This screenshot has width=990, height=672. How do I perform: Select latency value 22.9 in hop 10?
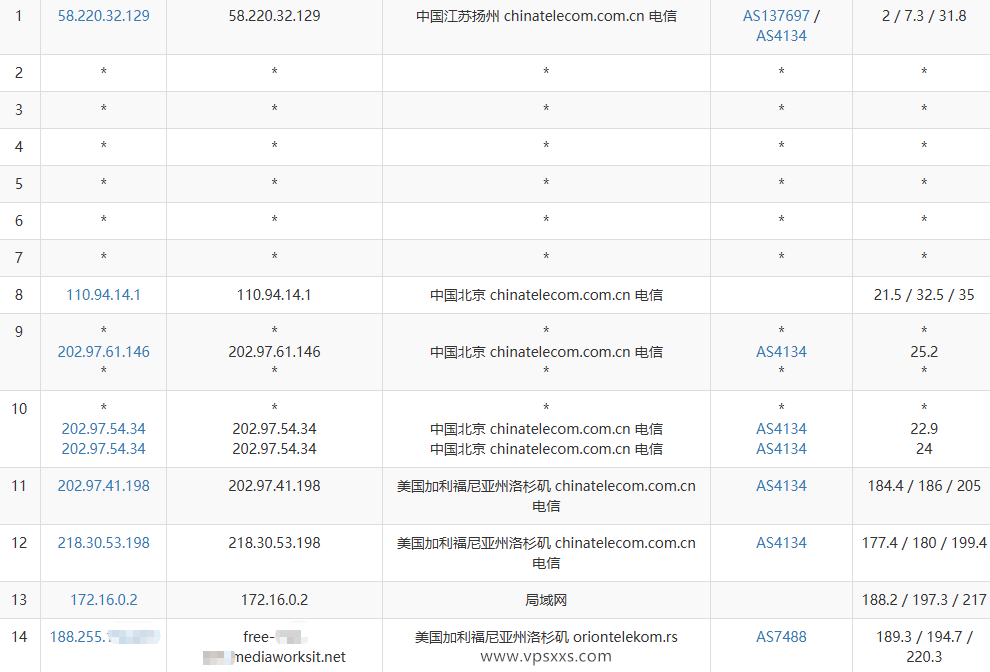pos(924,429)
